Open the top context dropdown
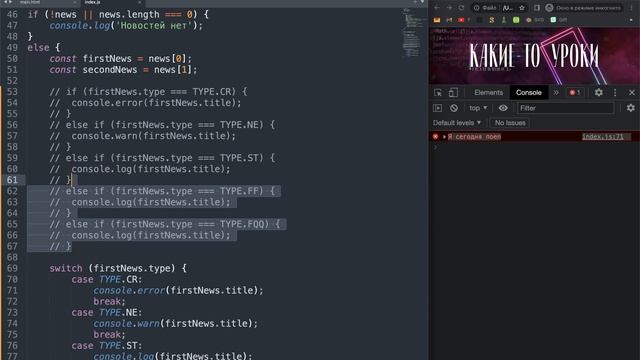The width and height of the screenshot is (640, 360). pos(478,108)
